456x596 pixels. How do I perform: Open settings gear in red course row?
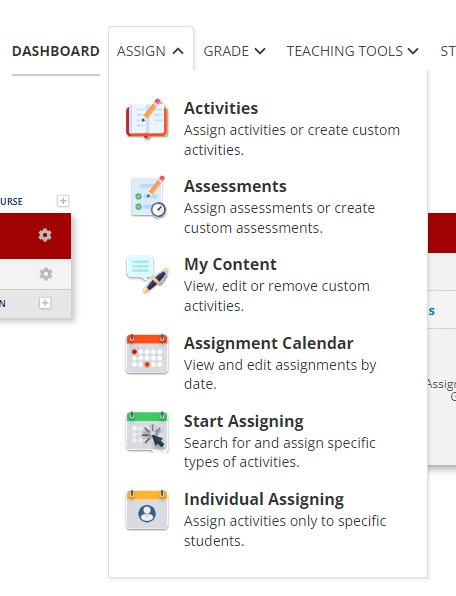[45, 235]
